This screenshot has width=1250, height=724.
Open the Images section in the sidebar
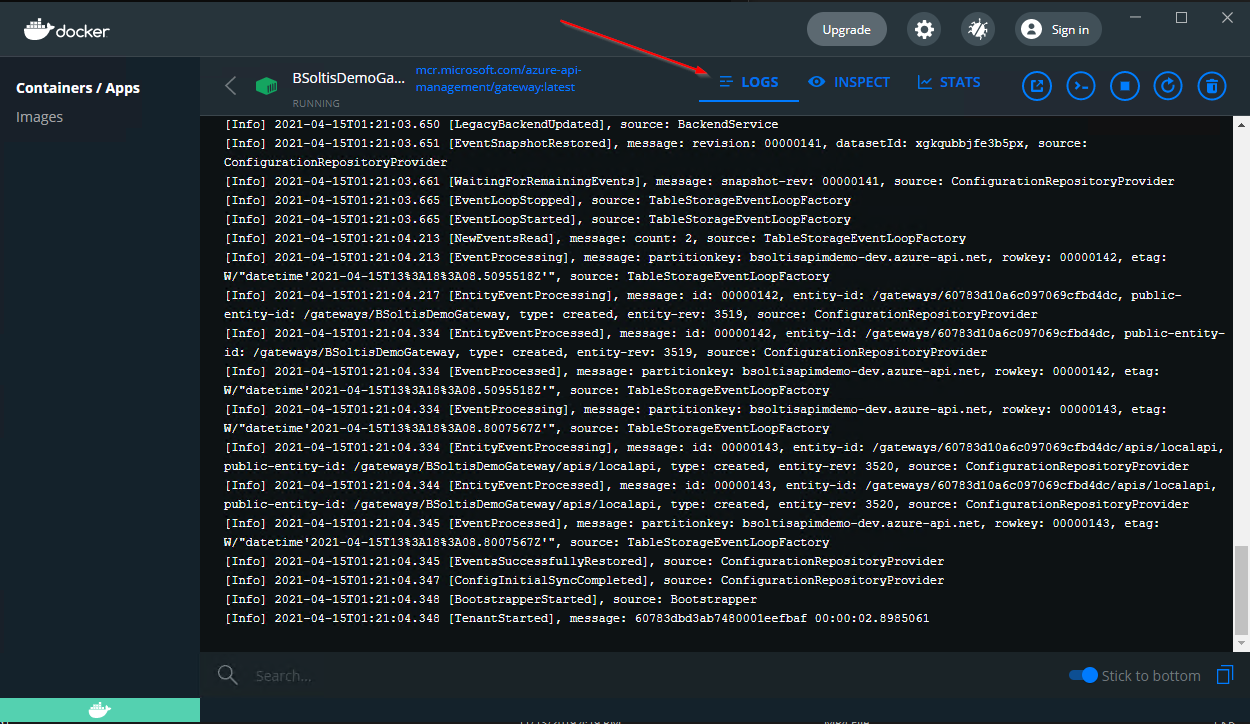(x=40, y=116)
